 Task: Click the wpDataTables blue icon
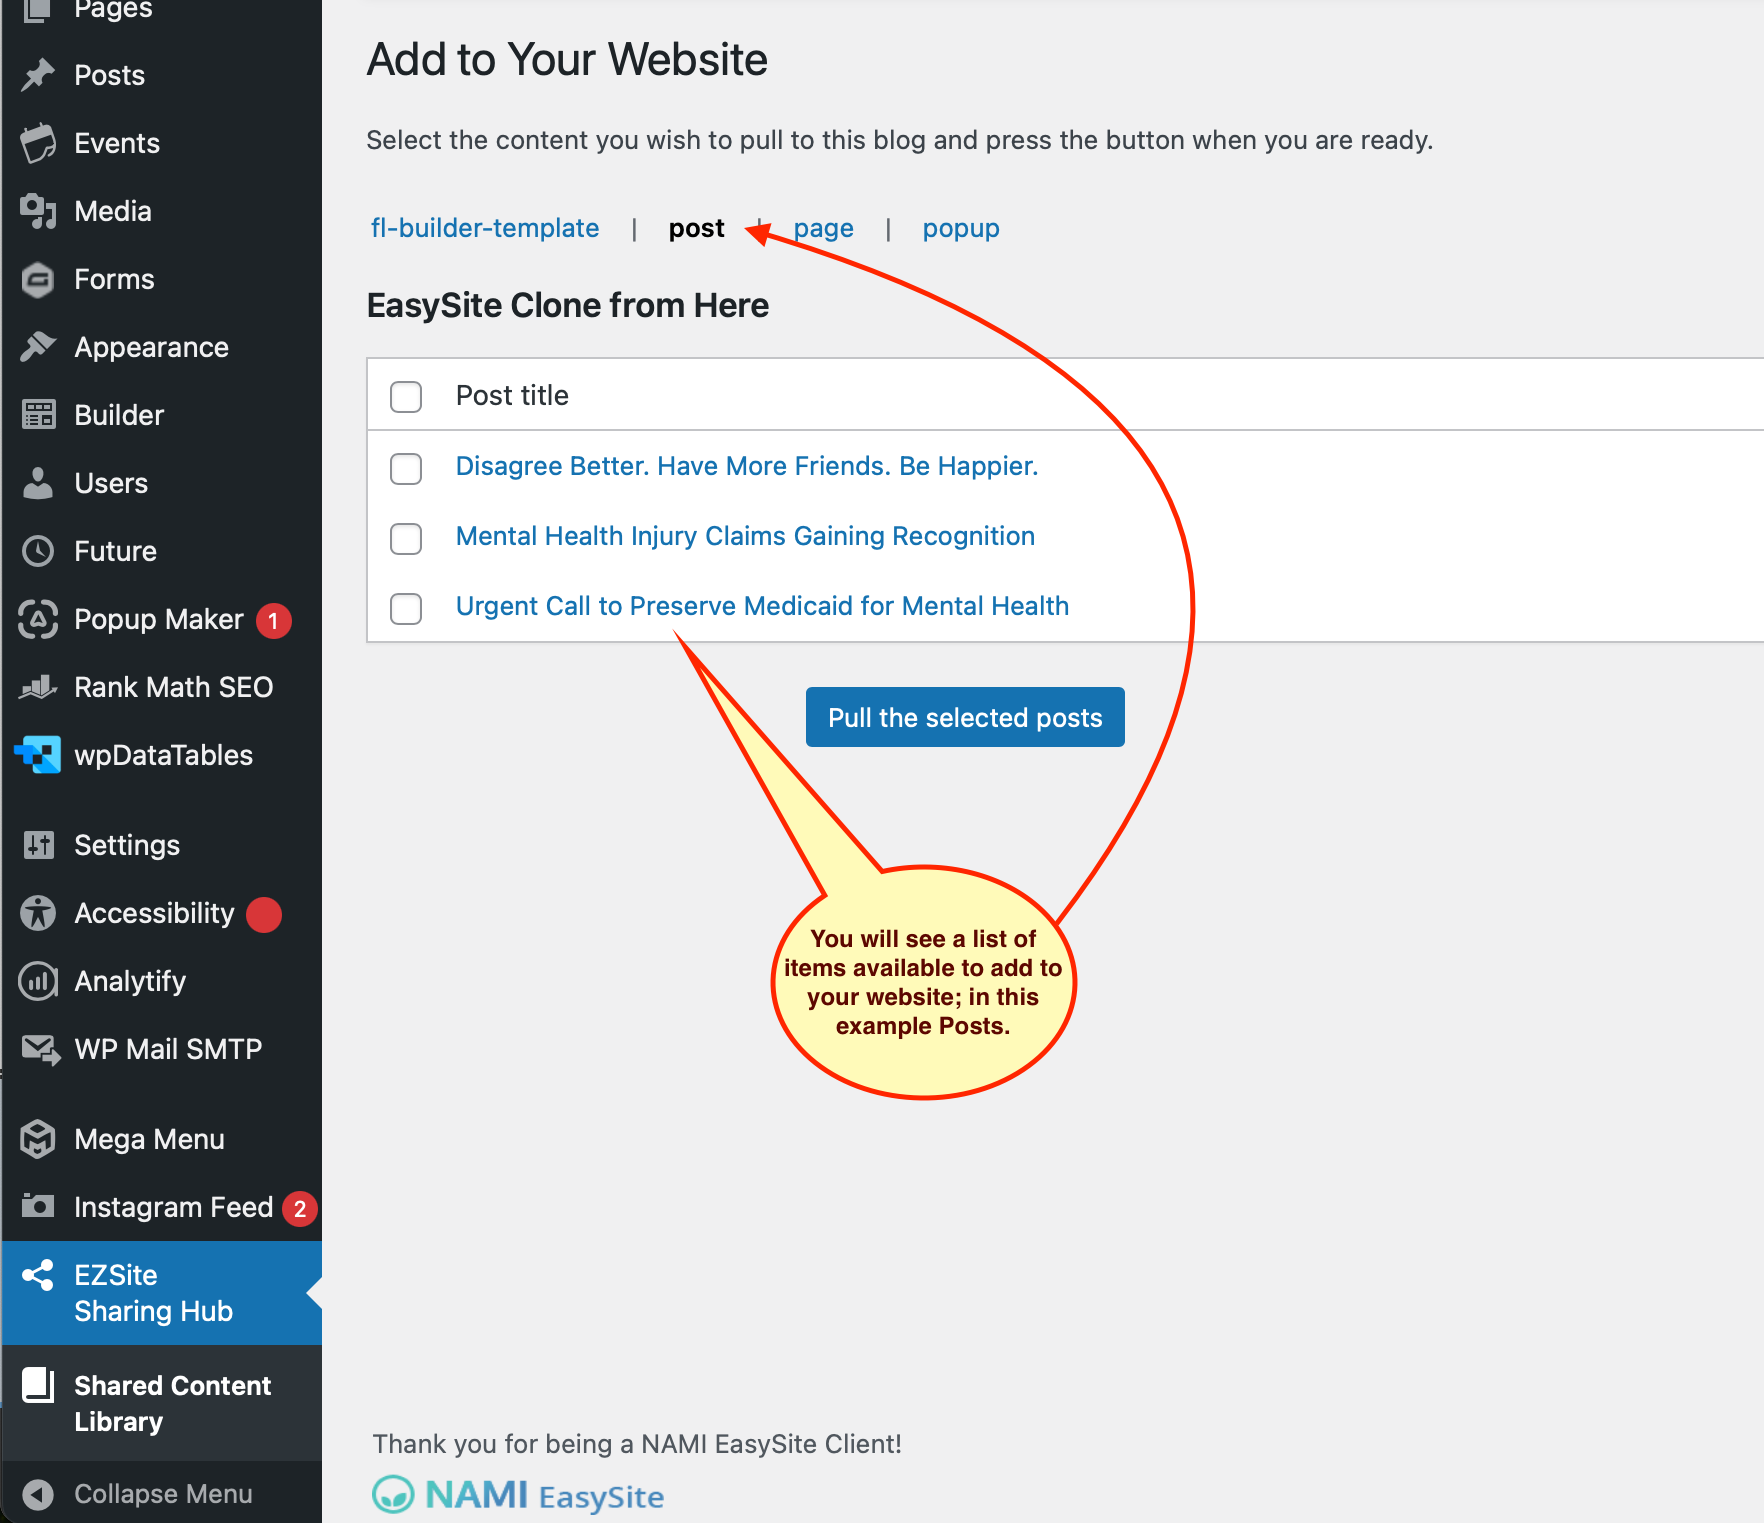(38, 755)
